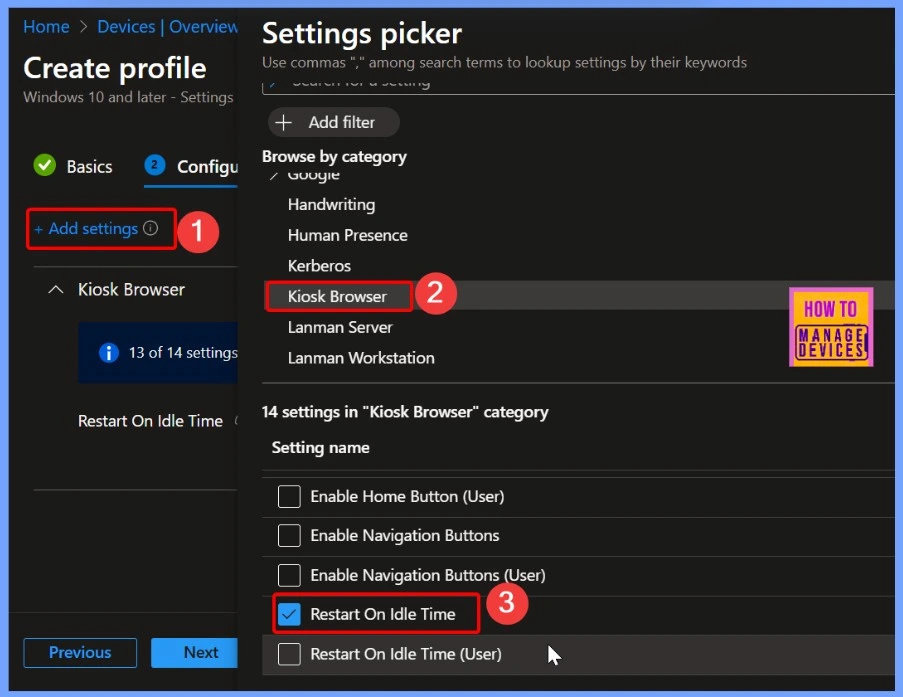Click the info icon beside Add settings
Screen dimensions: 903x697
[x=151, y=228]
